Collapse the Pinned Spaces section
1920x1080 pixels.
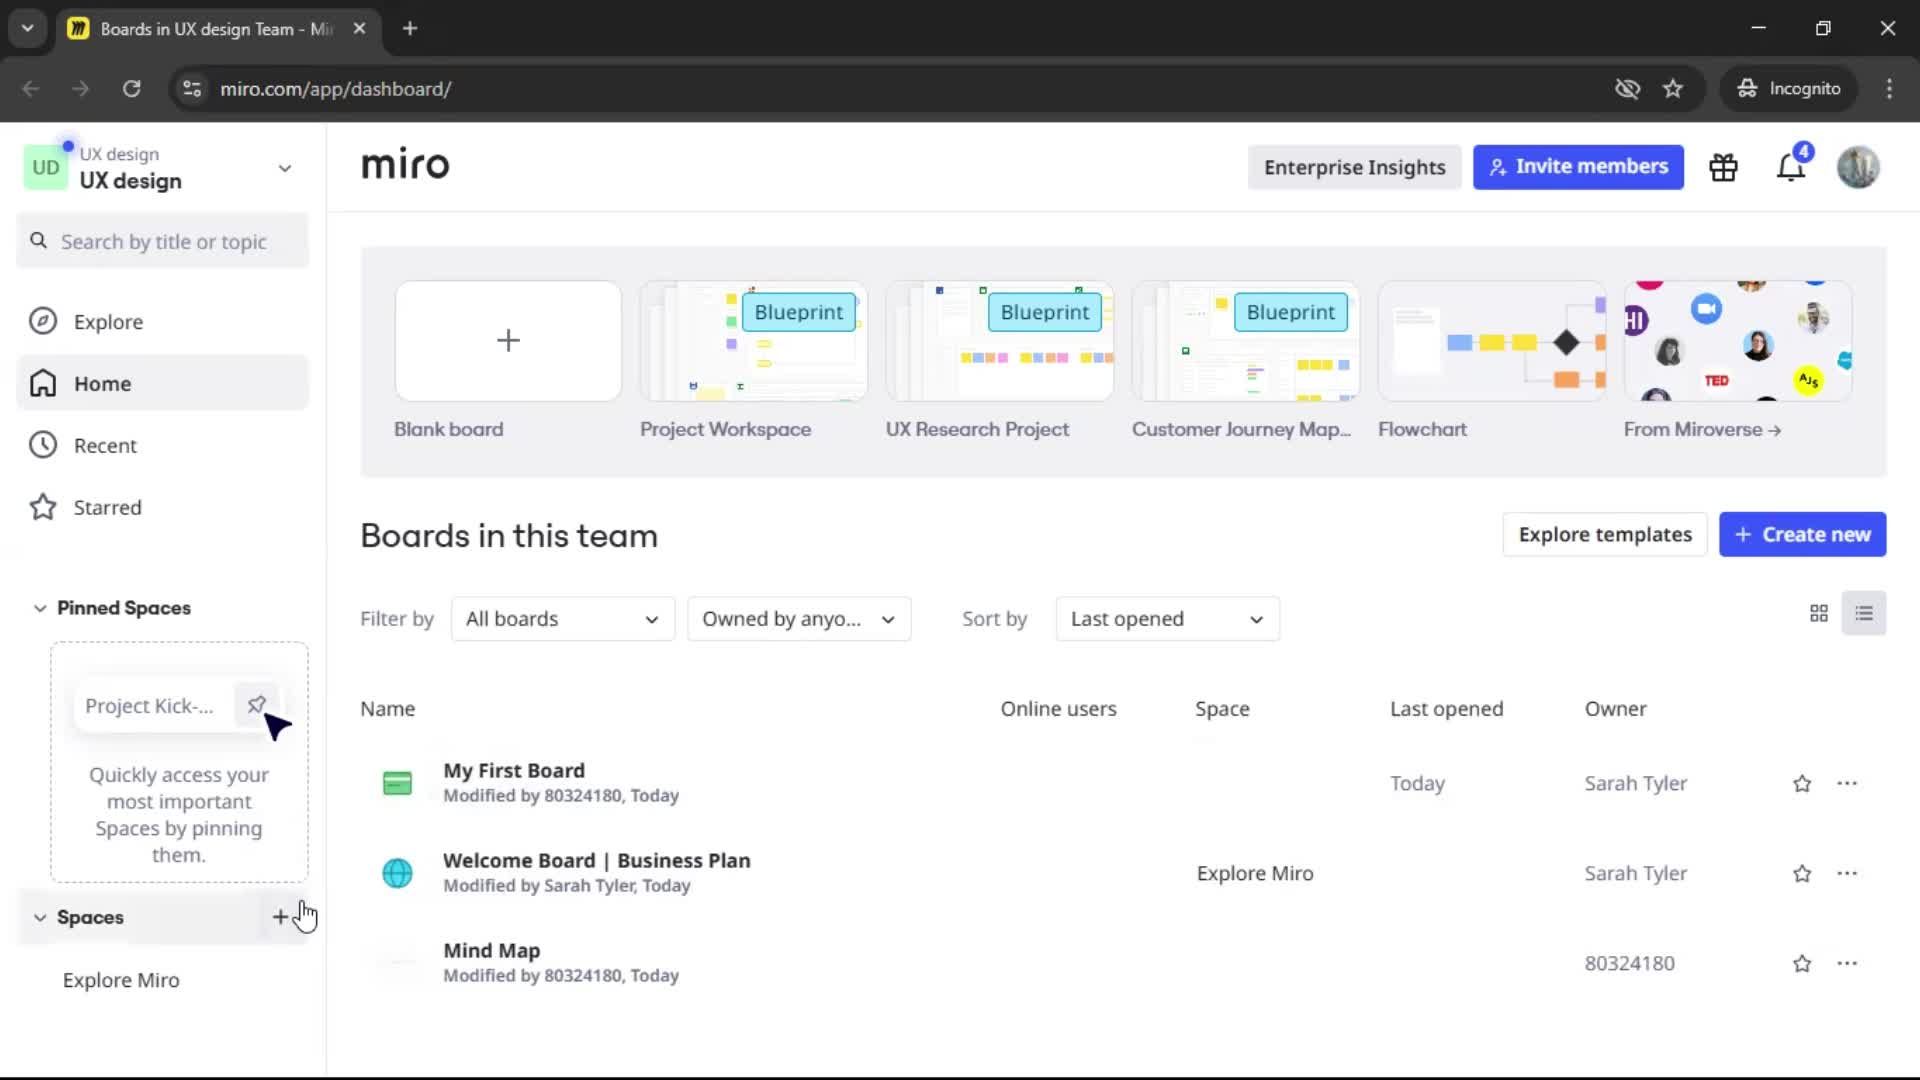[40, 608]
